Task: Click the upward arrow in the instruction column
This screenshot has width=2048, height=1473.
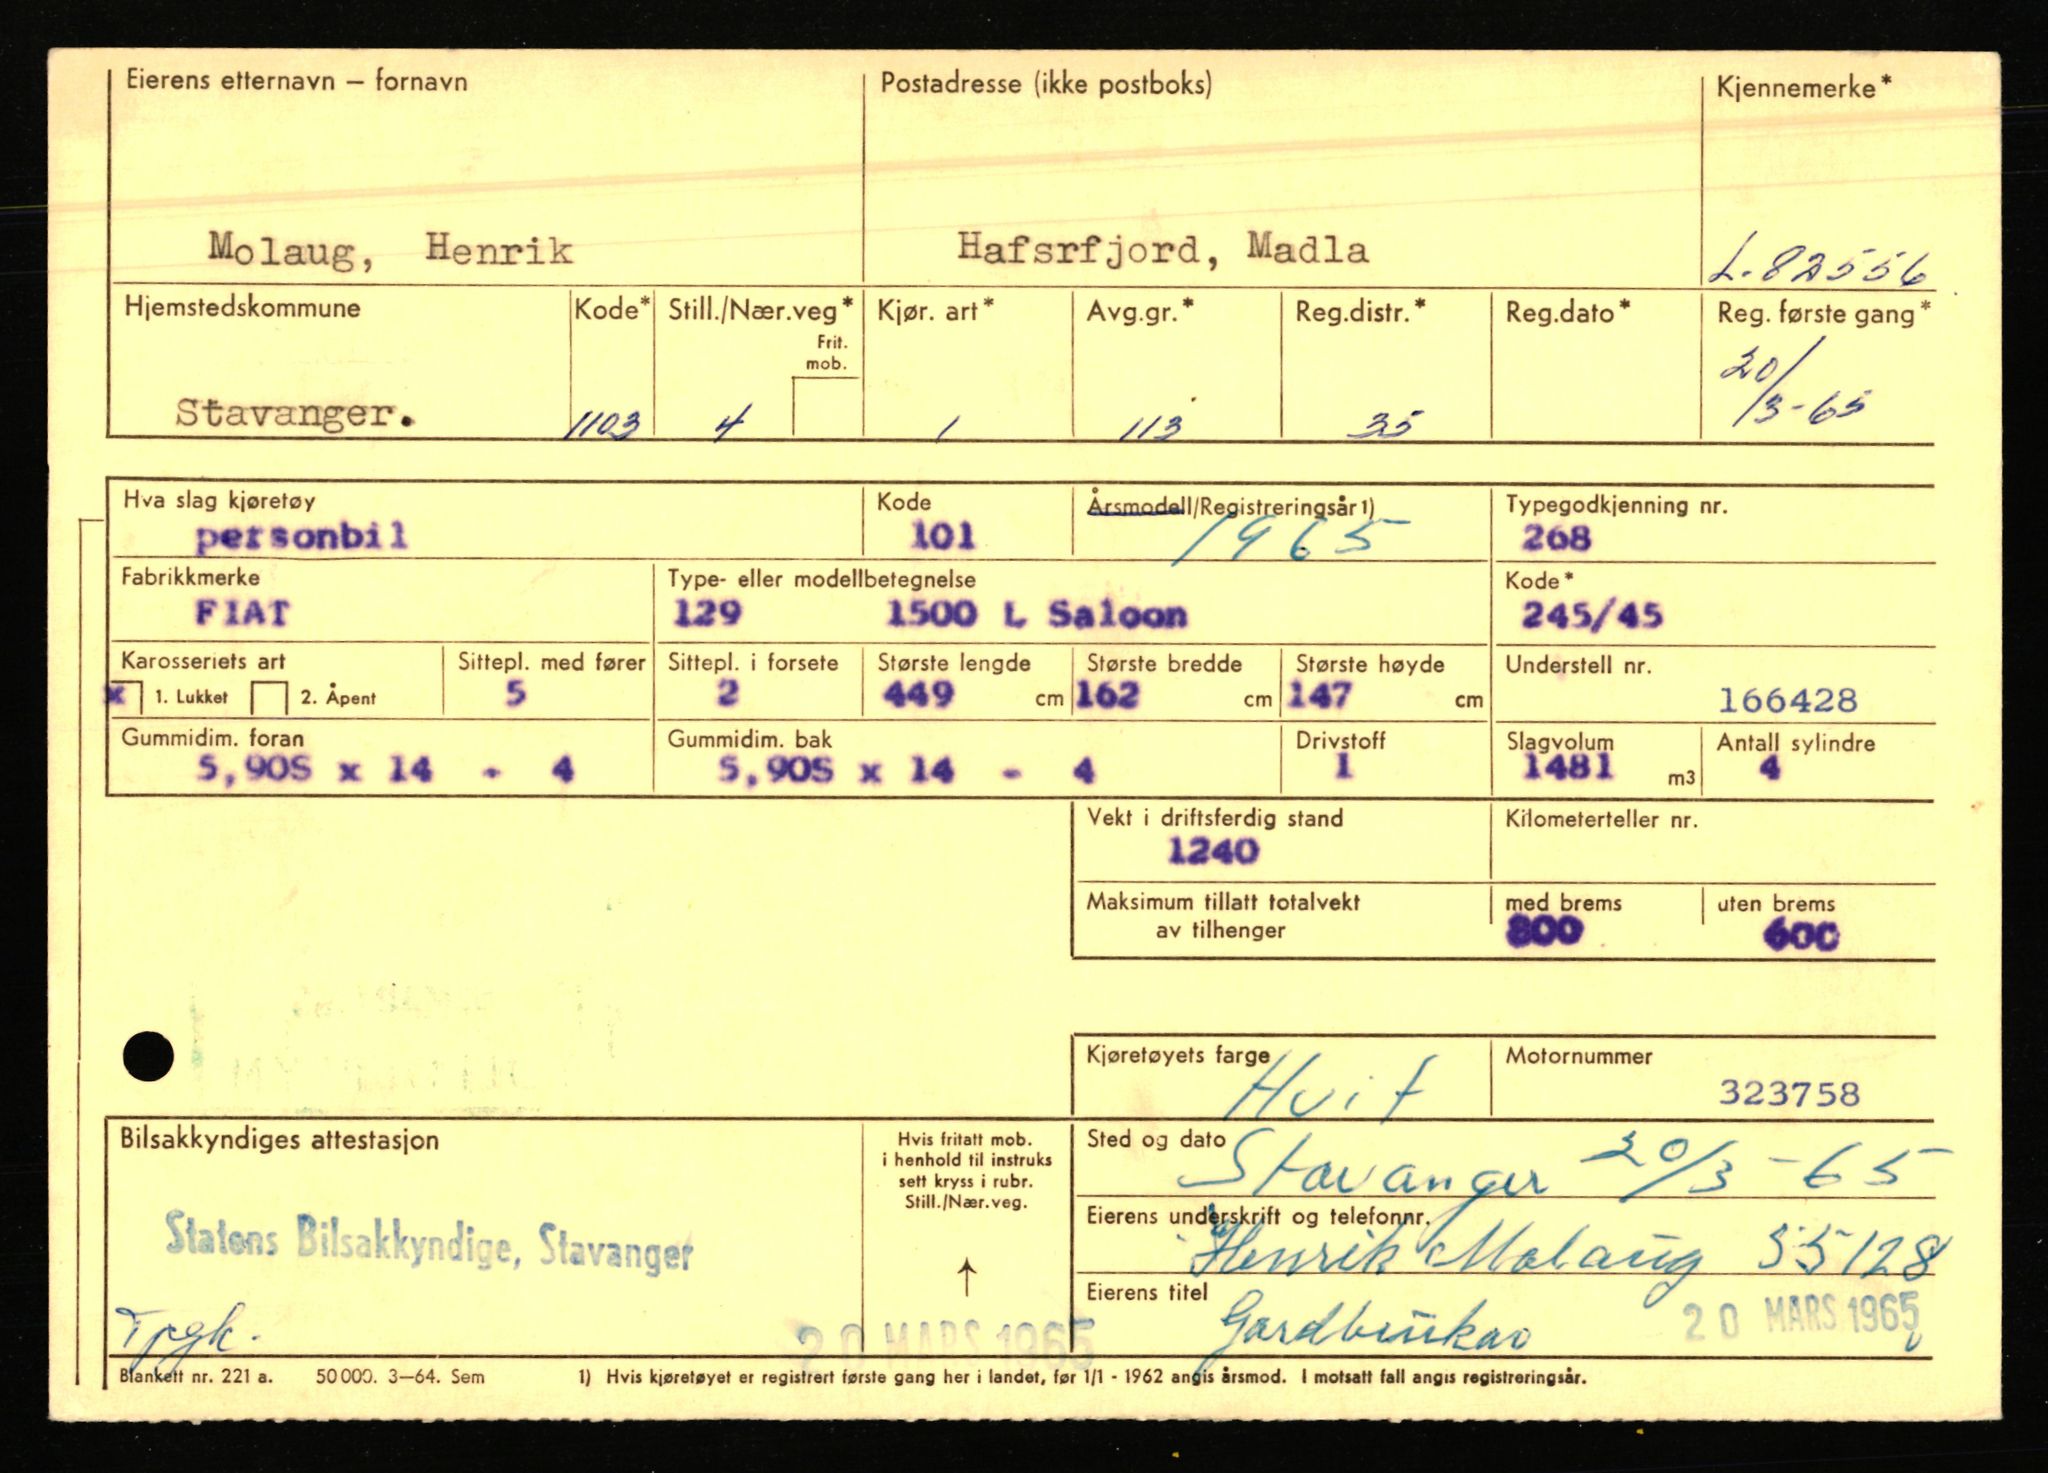Action: [x=966, y=1278]
